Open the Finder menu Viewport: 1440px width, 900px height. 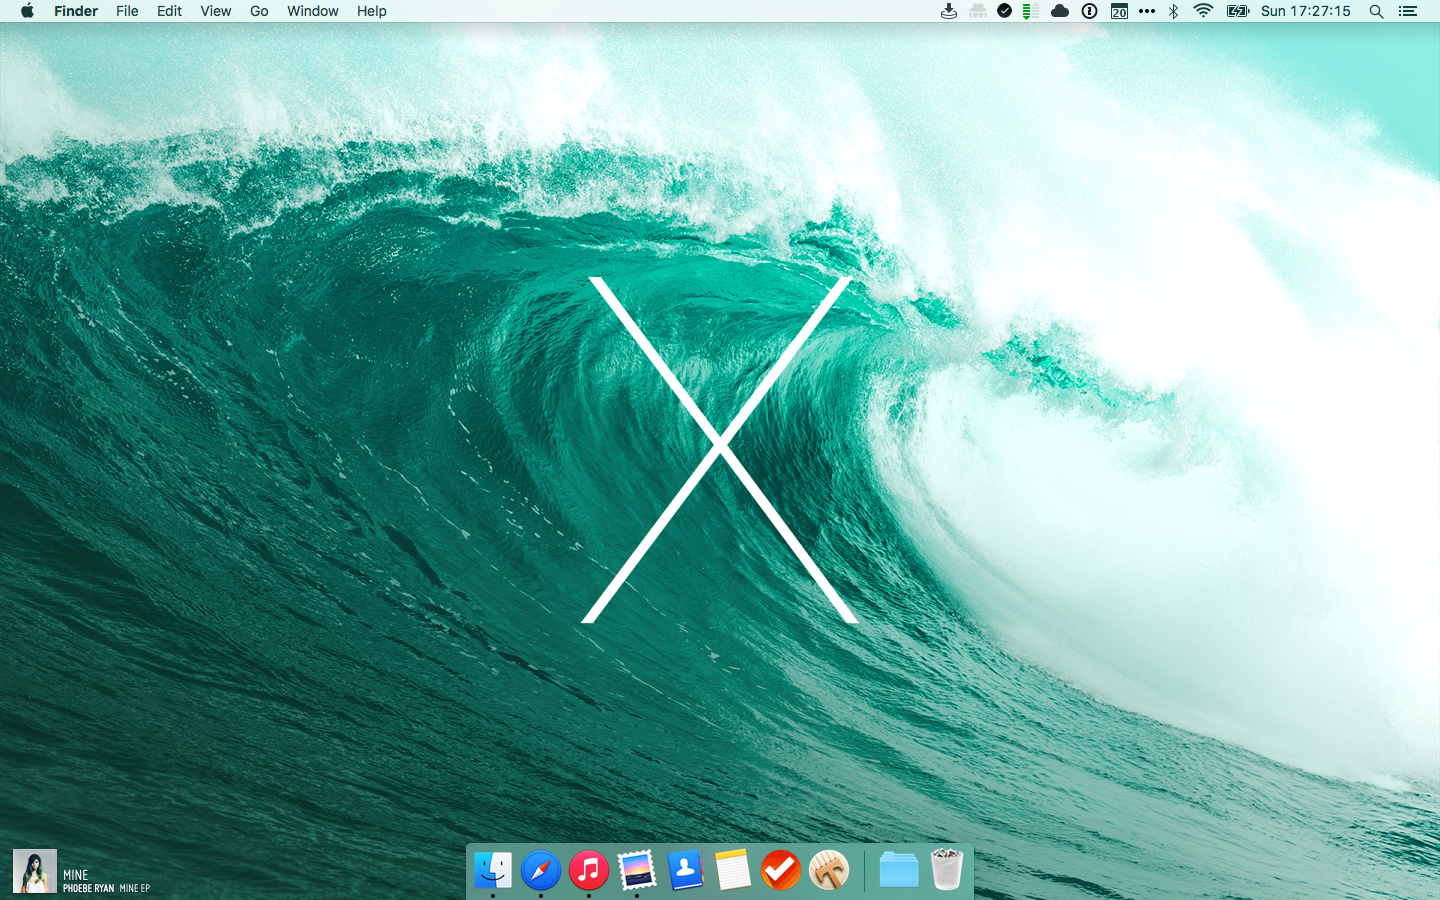(x=76, y=11)
